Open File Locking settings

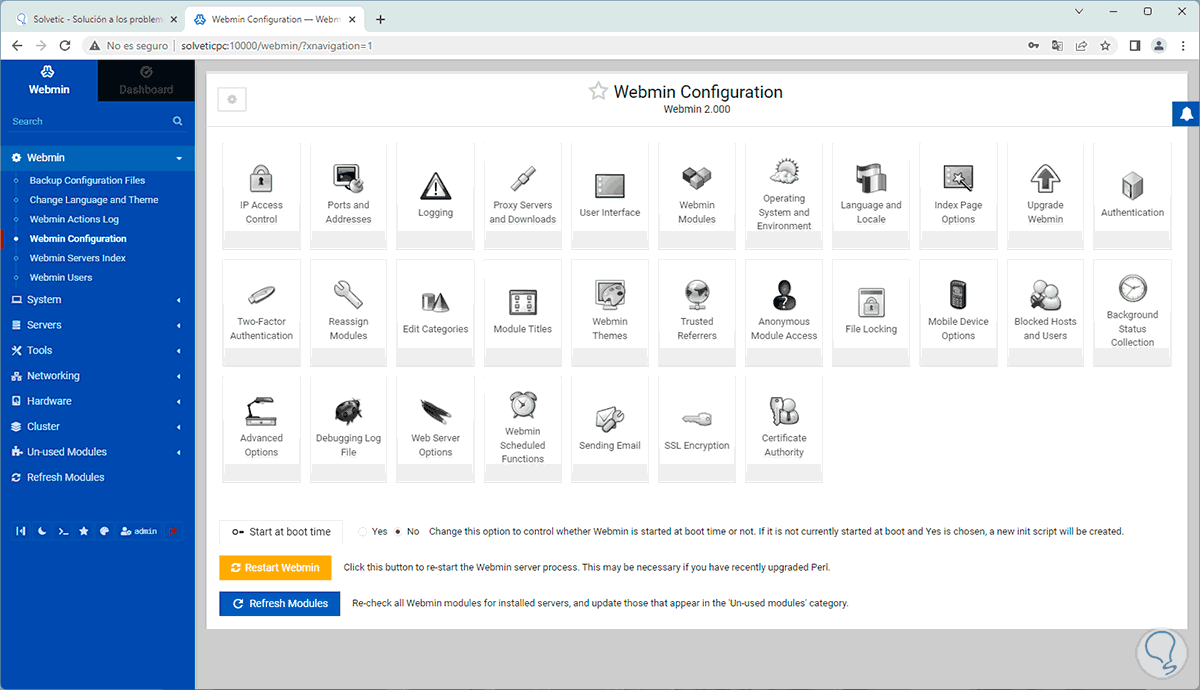pyautogui.click(x=871, y=313)
